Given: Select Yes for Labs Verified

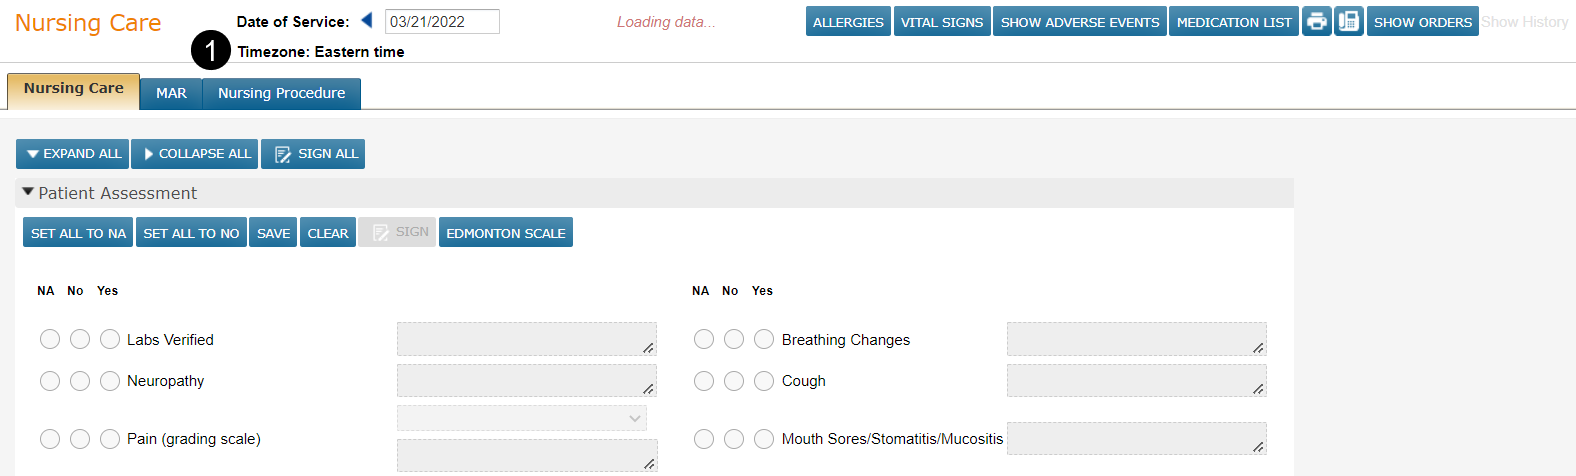Looking at the screenshot, I should pyautogui.click(x=110, y=340).
